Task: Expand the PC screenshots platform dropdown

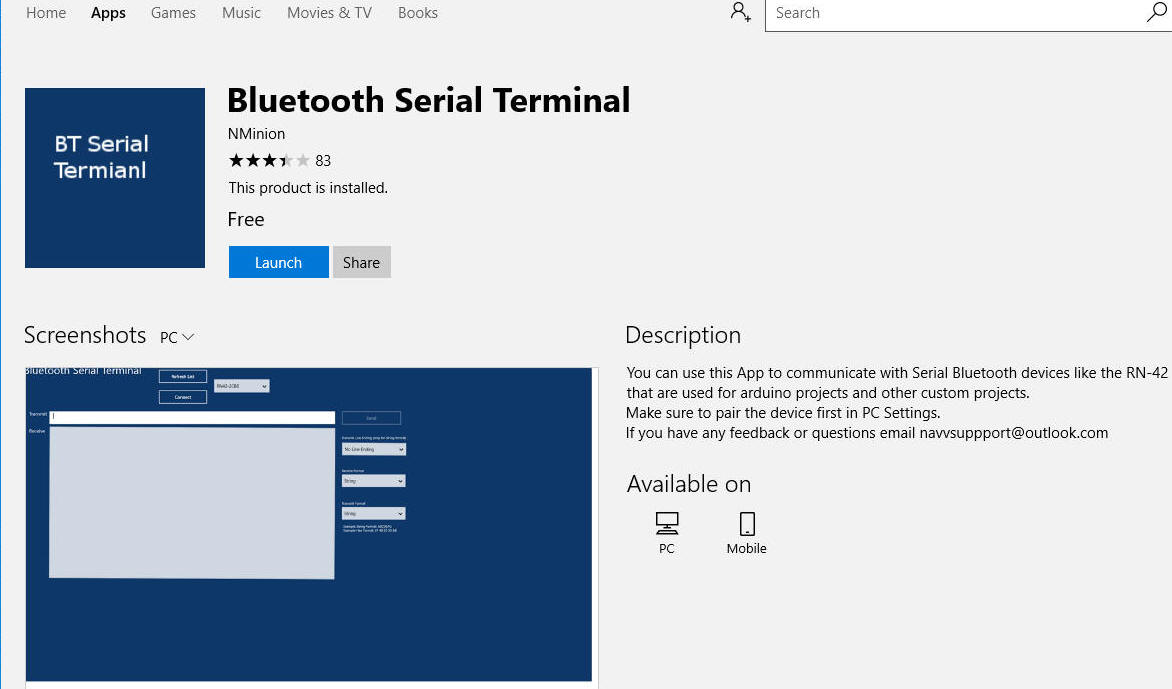Action: (177, 338)
